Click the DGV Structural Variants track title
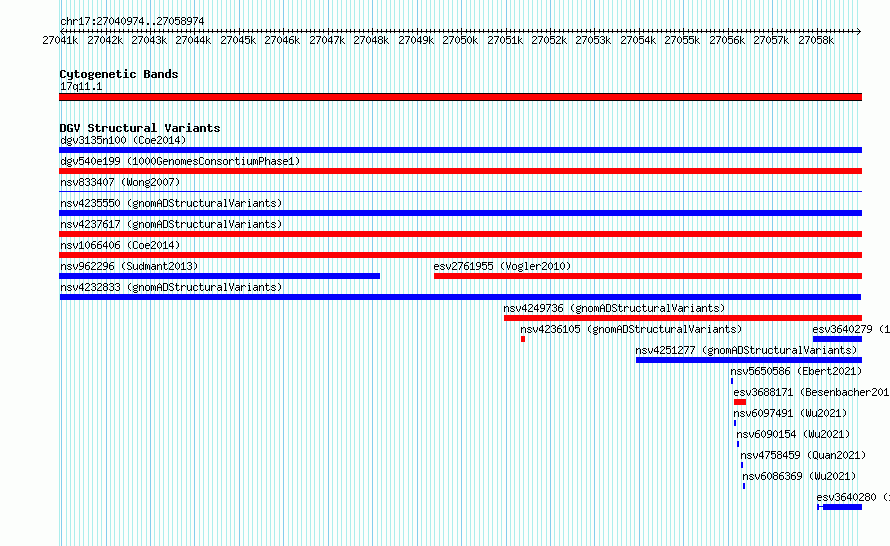 (x=140, y=128)
